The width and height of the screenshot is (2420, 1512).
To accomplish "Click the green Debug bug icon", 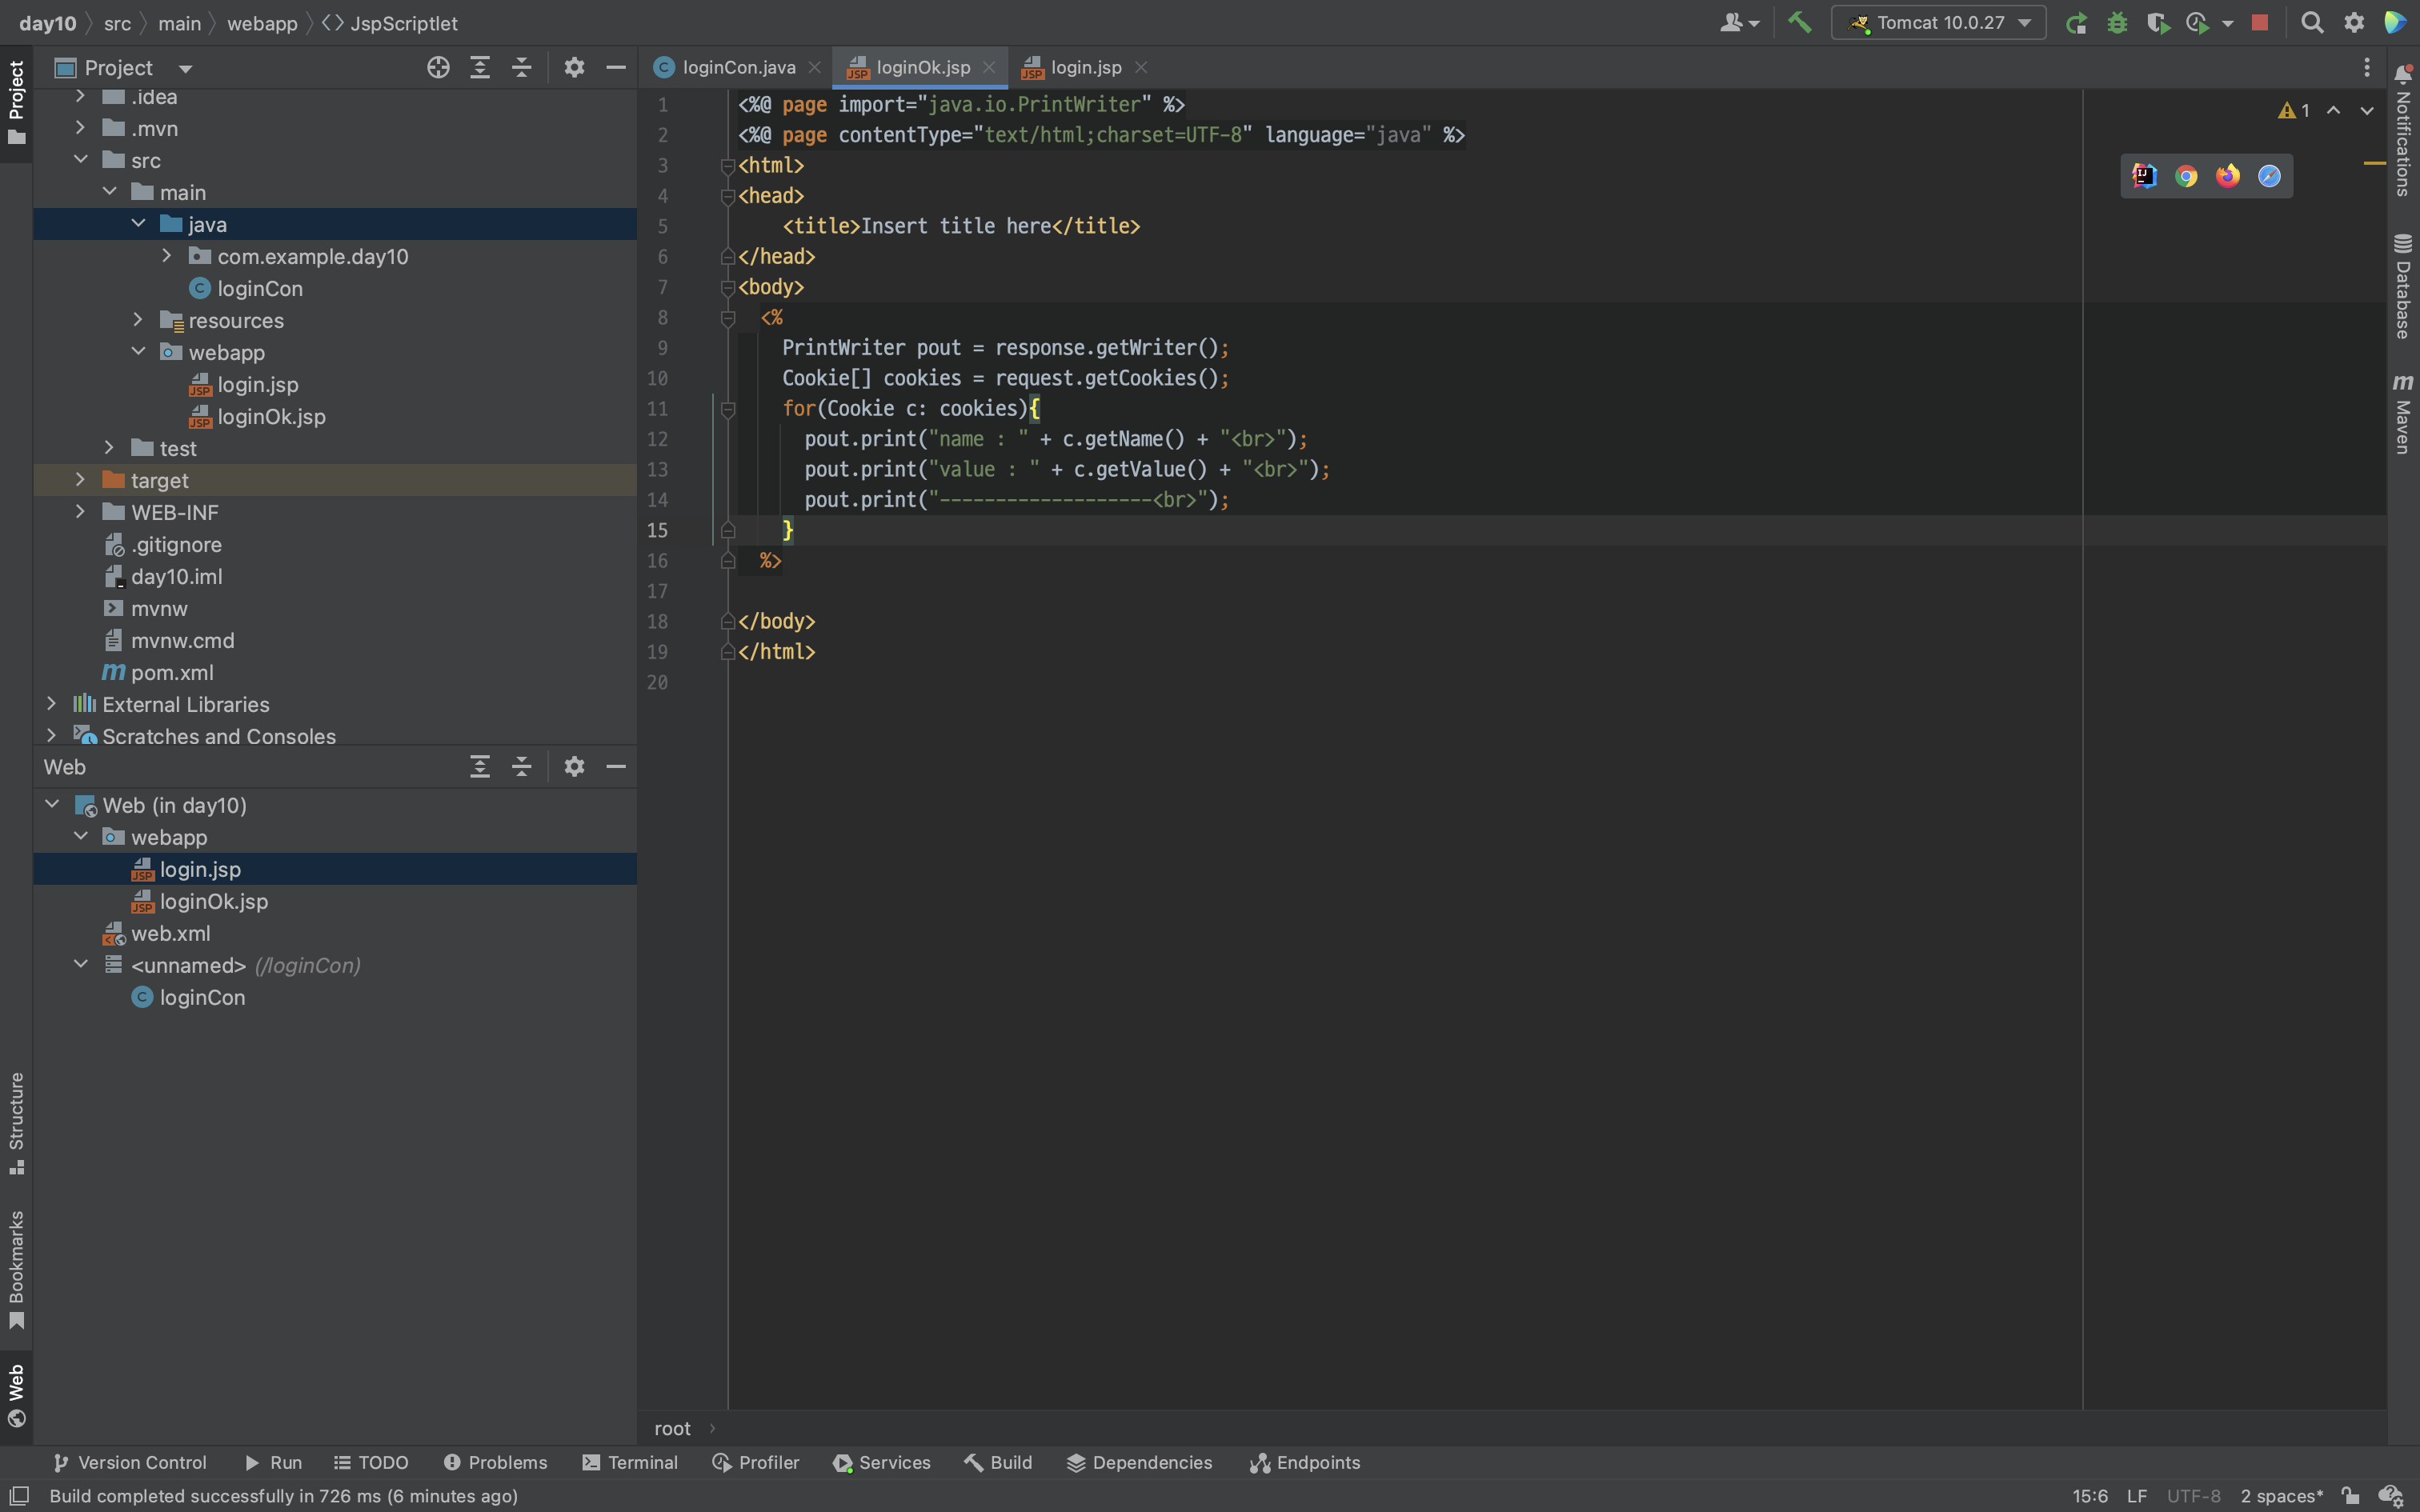I will coord(2117,22).
